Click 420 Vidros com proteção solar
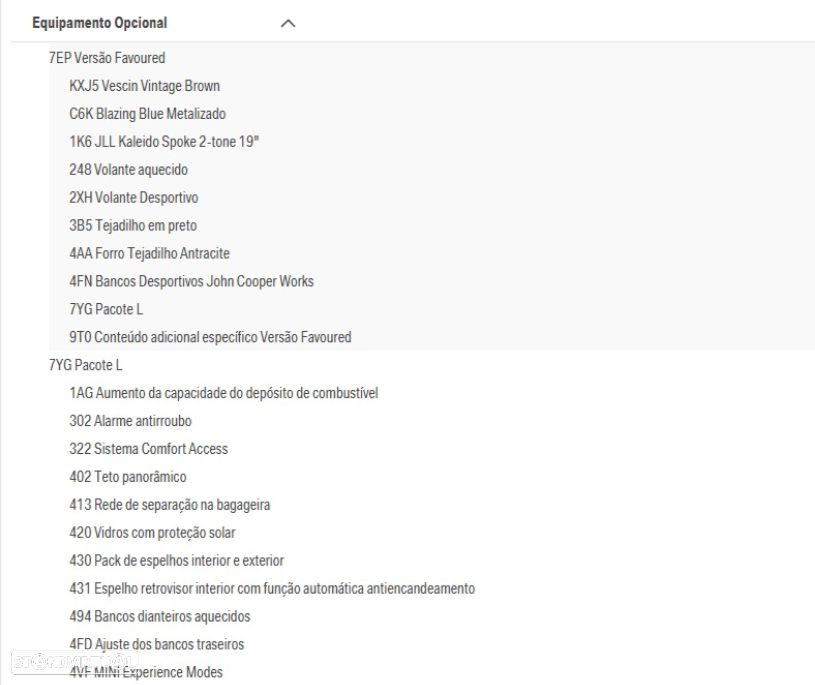Image resolution: width=815 pixels, height=685 pixels. pos(153,533)
